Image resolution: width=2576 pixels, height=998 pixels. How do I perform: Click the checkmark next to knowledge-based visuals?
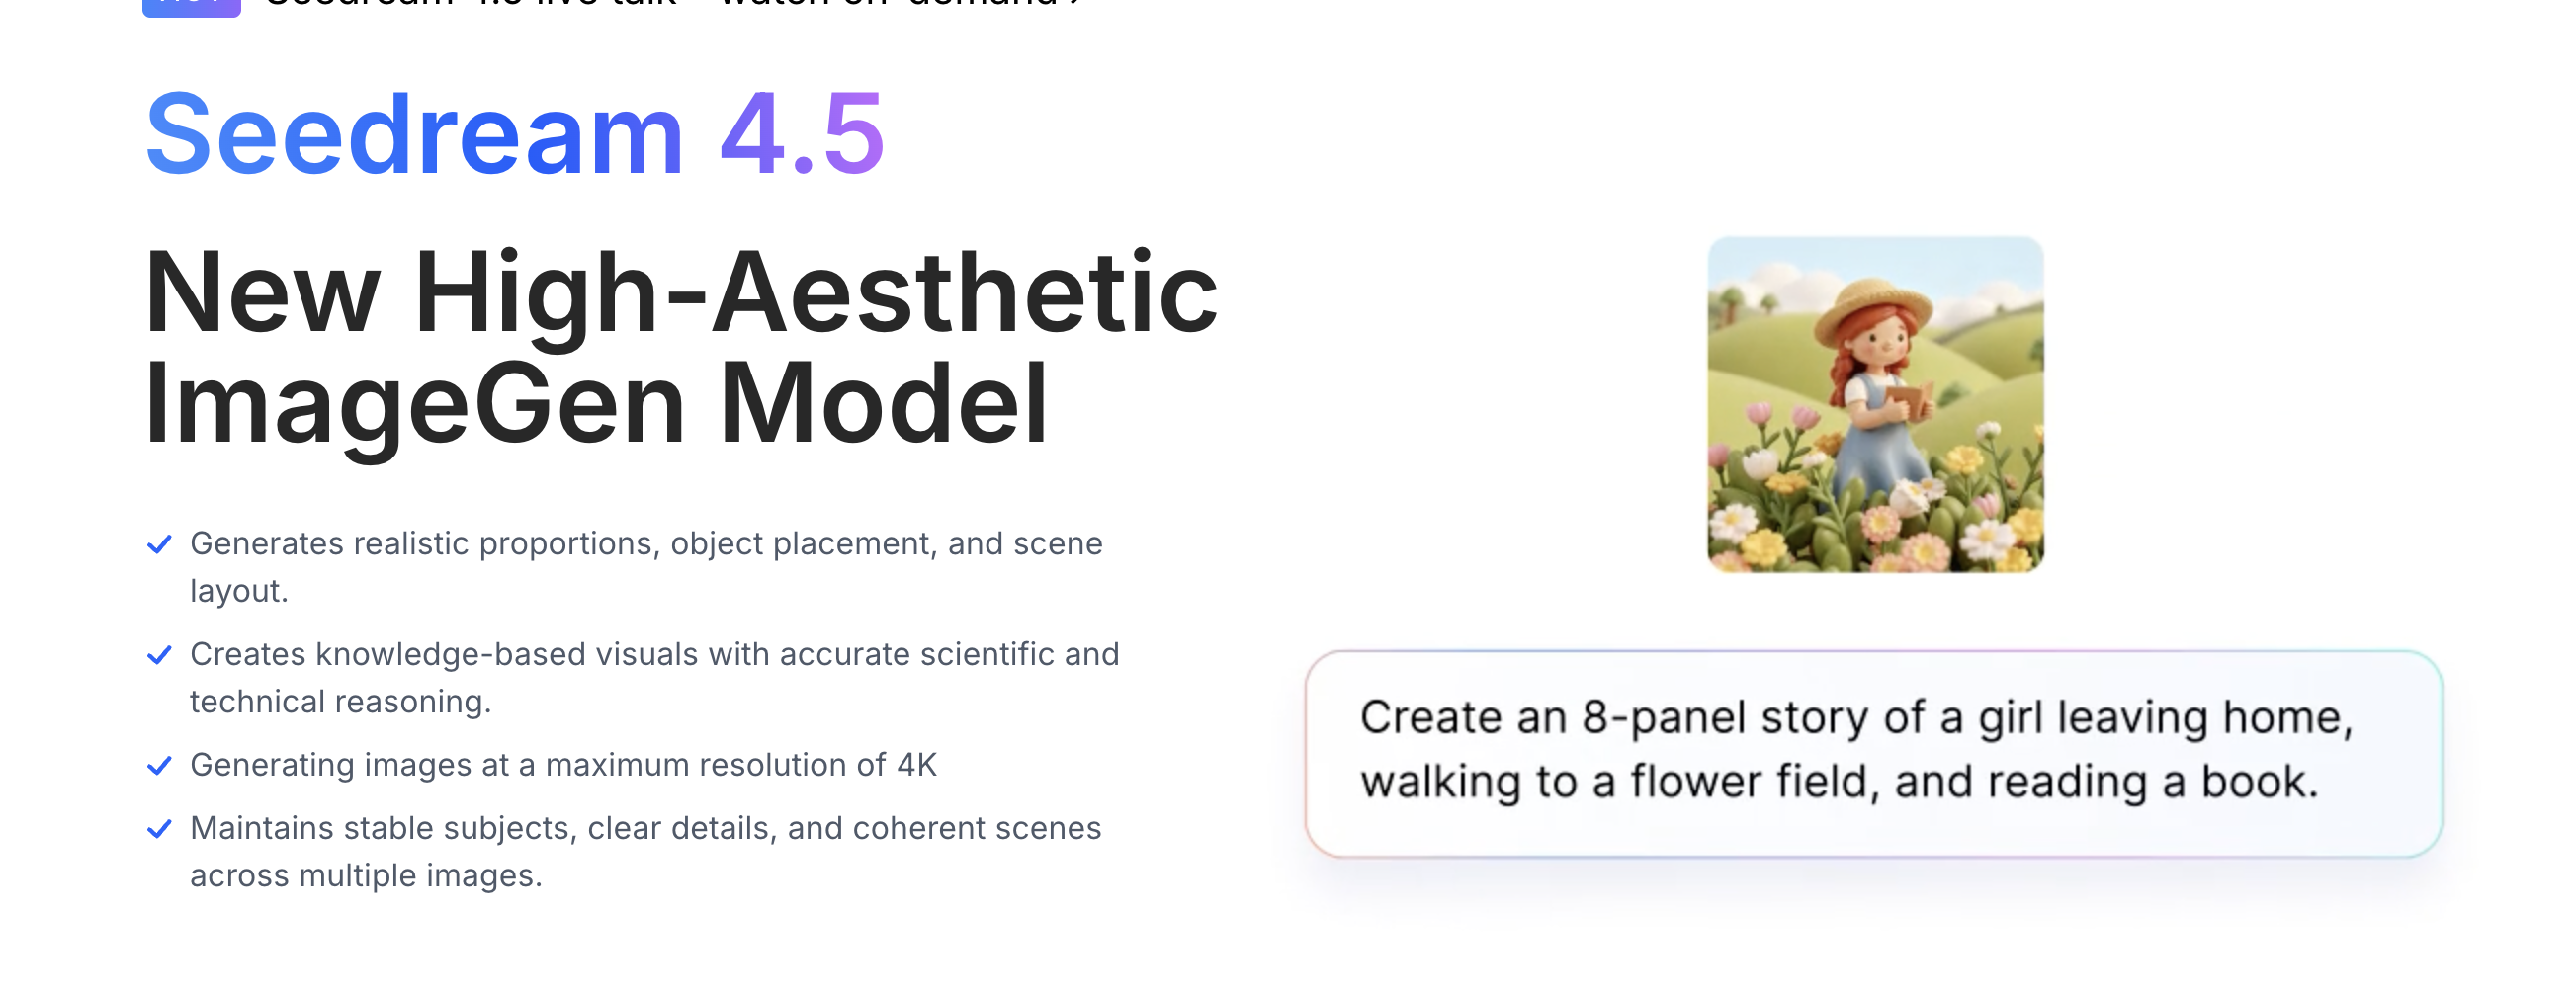pyautogui.click(x=159, y=655)
